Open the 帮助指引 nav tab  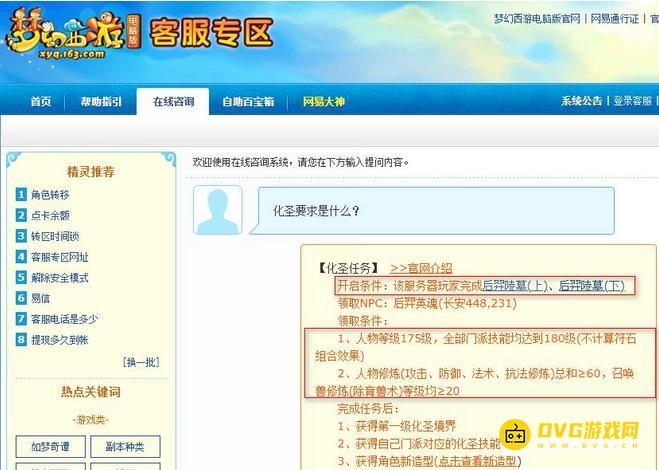pyautogui.click(x=101, y=101)
